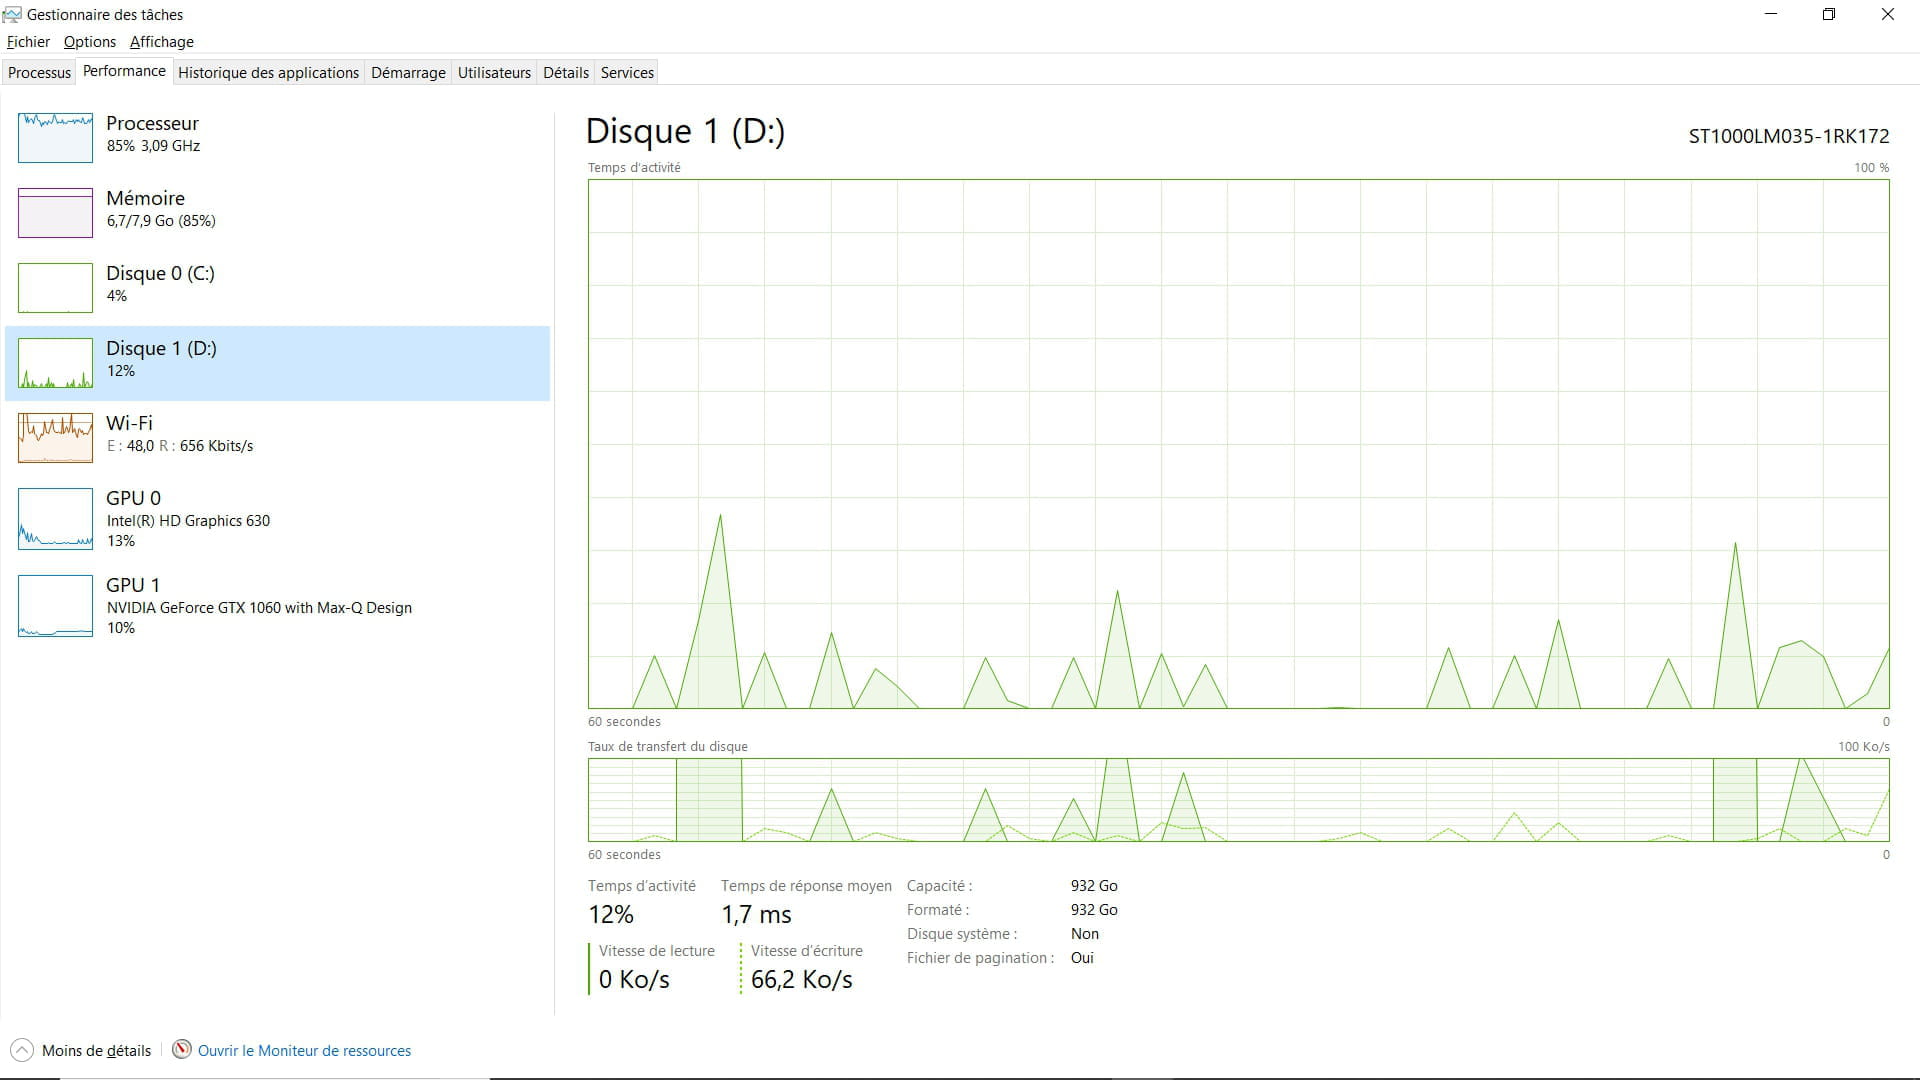Click the Processeur mini graph thumbnail
Image resolution: width=1920 pixels, height=1080 pixels.
point(55,137)
